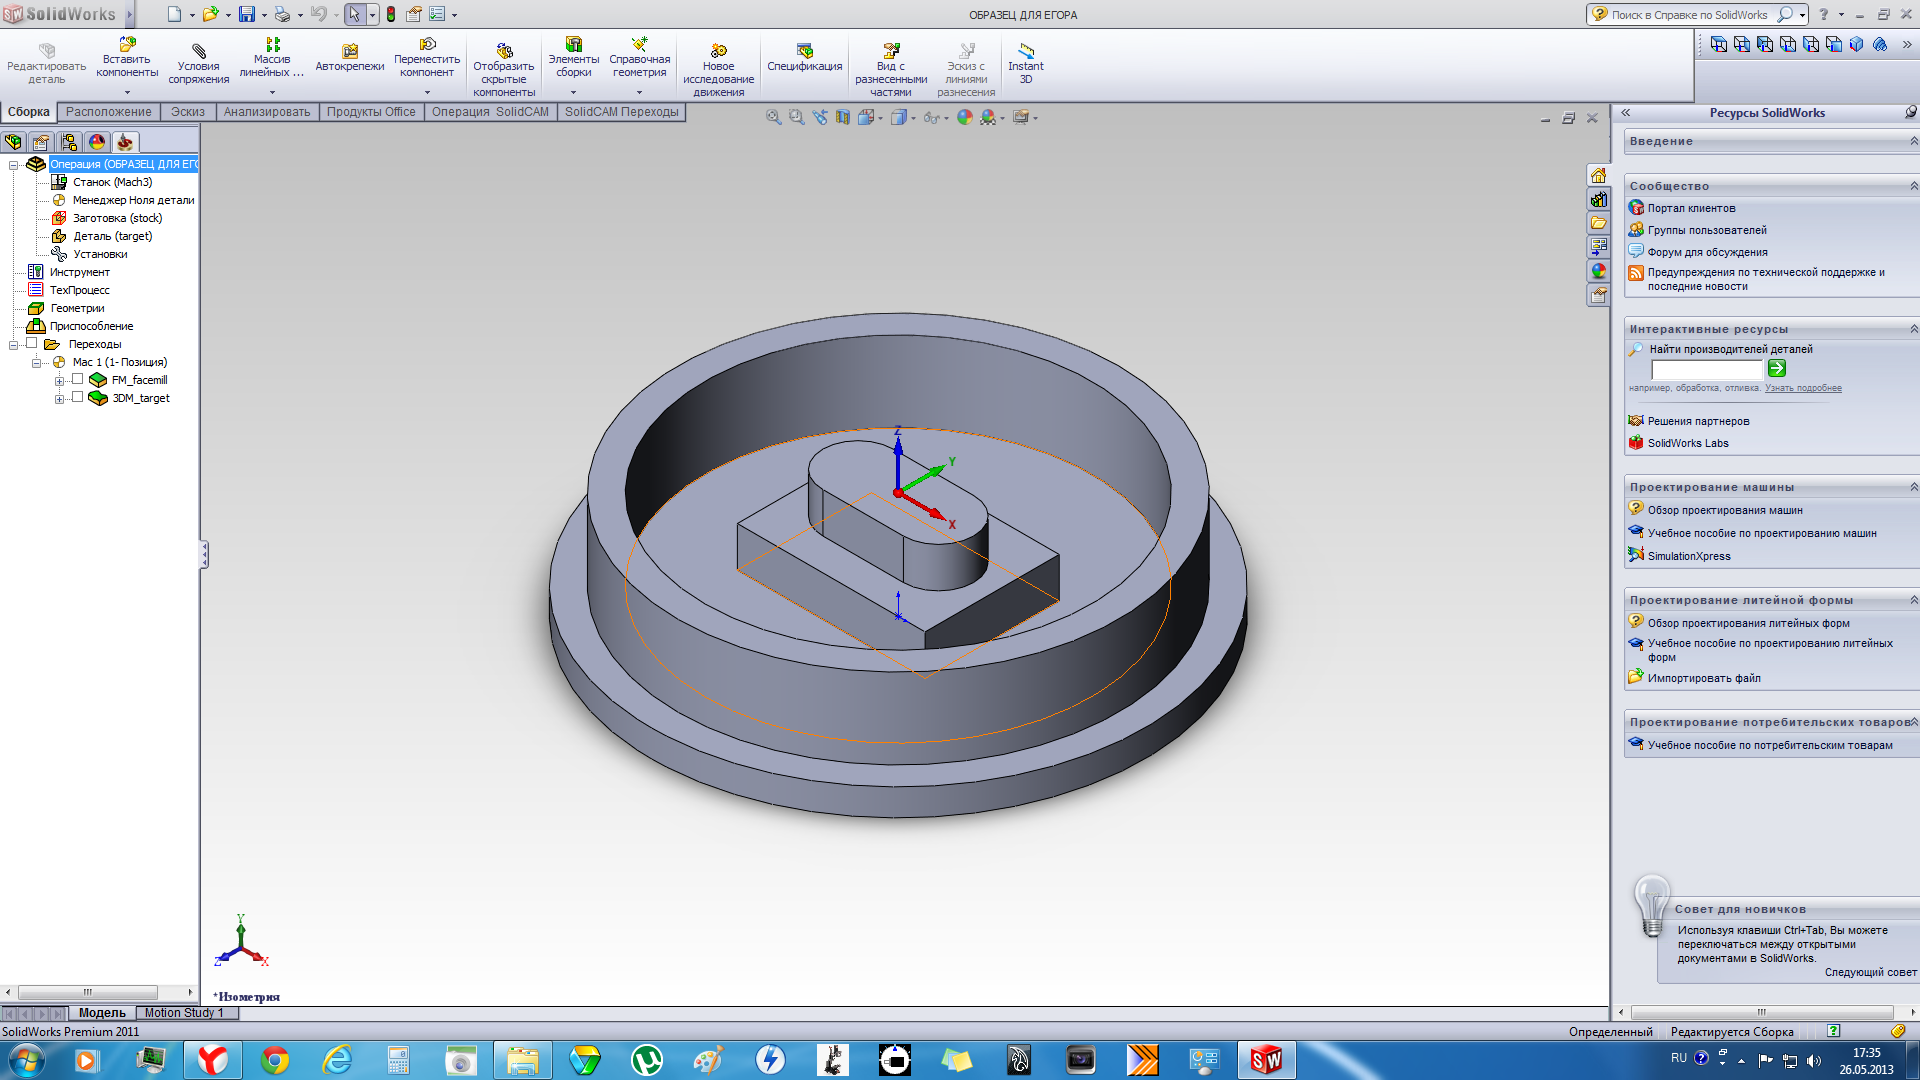The height and width of the screenshot is (1080, 1920).
Task: Toggle checkbox next to FM_facemill operation
Action: point(77,380)
